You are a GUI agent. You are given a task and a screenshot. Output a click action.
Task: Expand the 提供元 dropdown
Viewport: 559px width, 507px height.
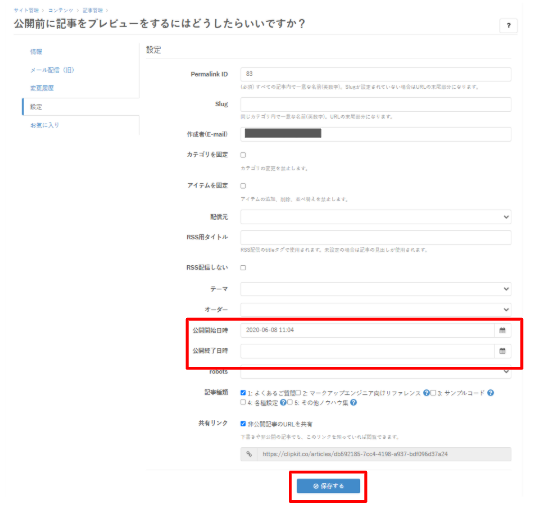click(x=376, y=217)
